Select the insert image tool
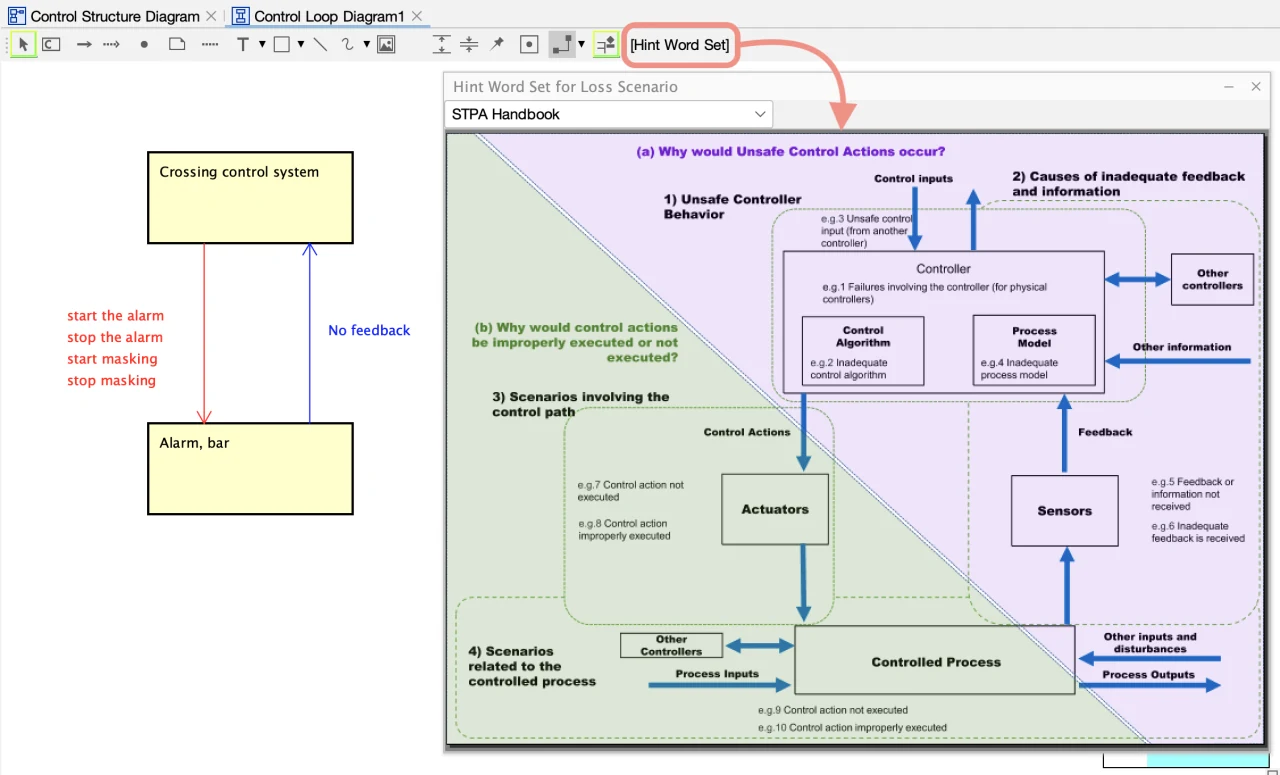Image resolution: width=1280 pixels, height=775 pixels. [x=386, y=45]
